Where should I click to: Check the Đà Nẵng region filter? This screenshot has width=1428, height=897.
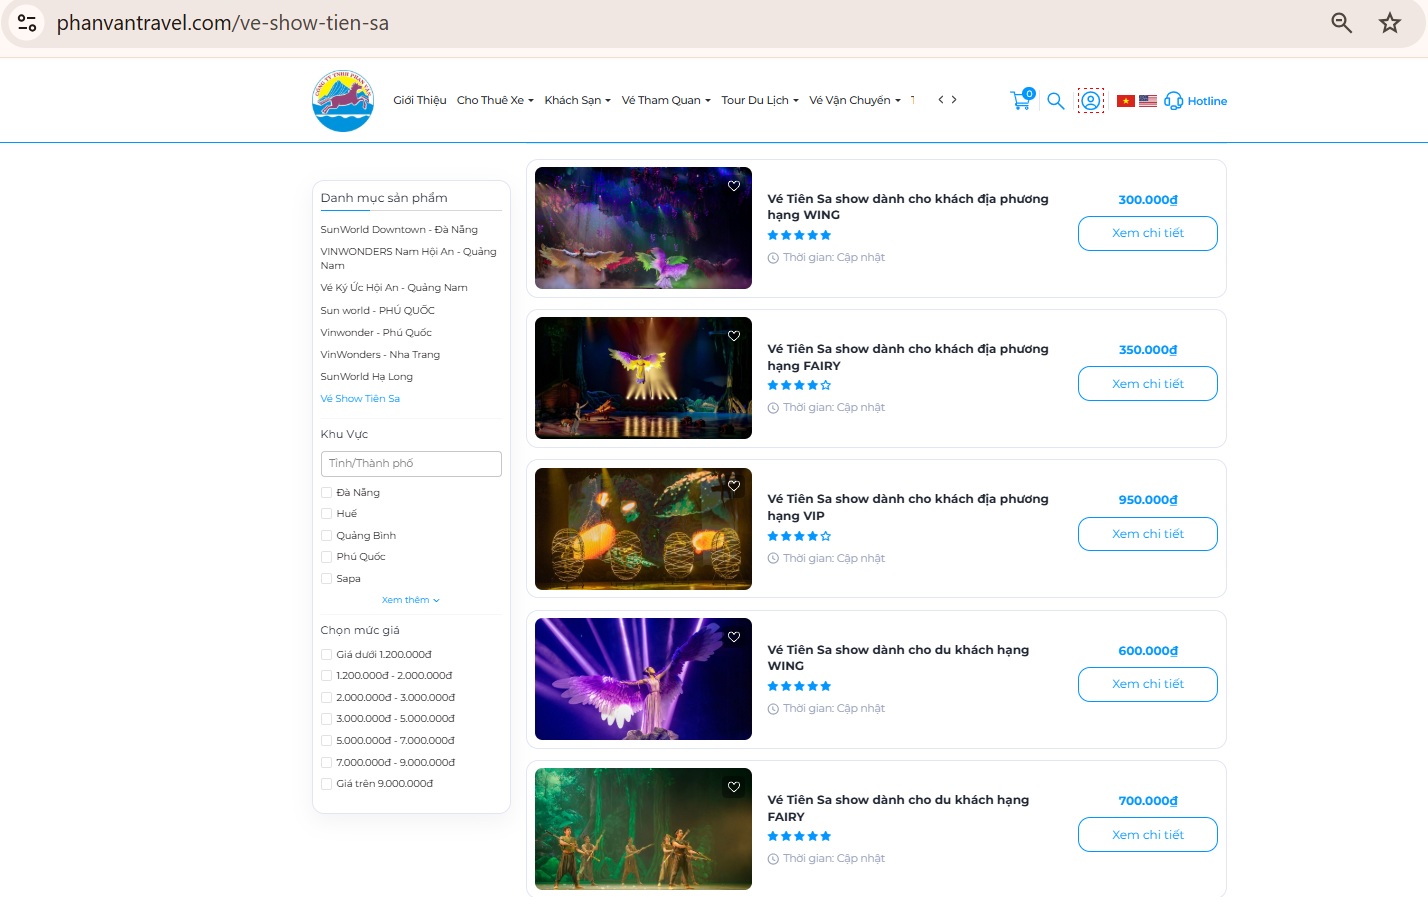coord(326,492)
